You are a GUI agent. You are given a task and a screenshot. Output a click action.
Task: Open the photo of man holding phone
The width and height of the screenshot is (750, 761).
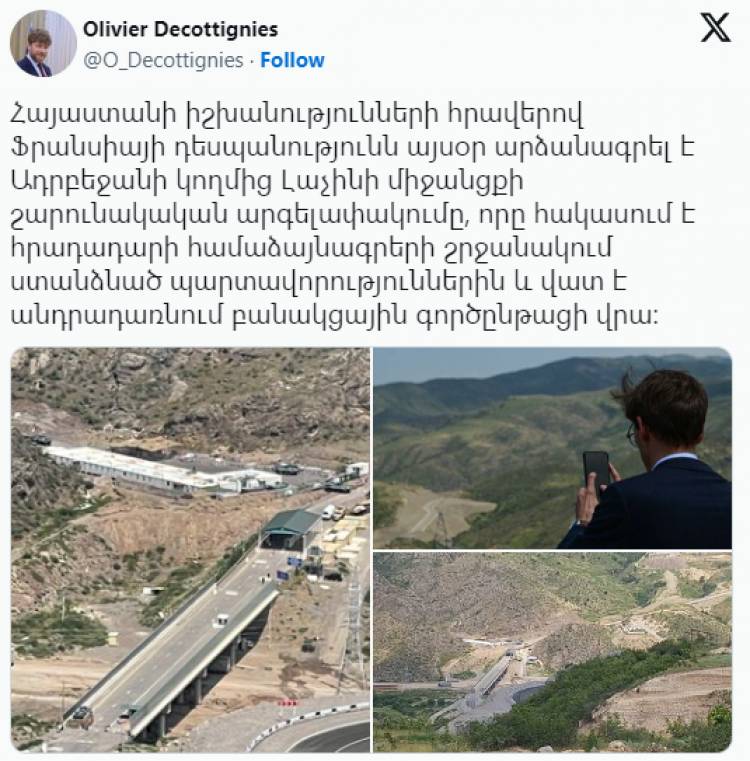tap(552, 448)
